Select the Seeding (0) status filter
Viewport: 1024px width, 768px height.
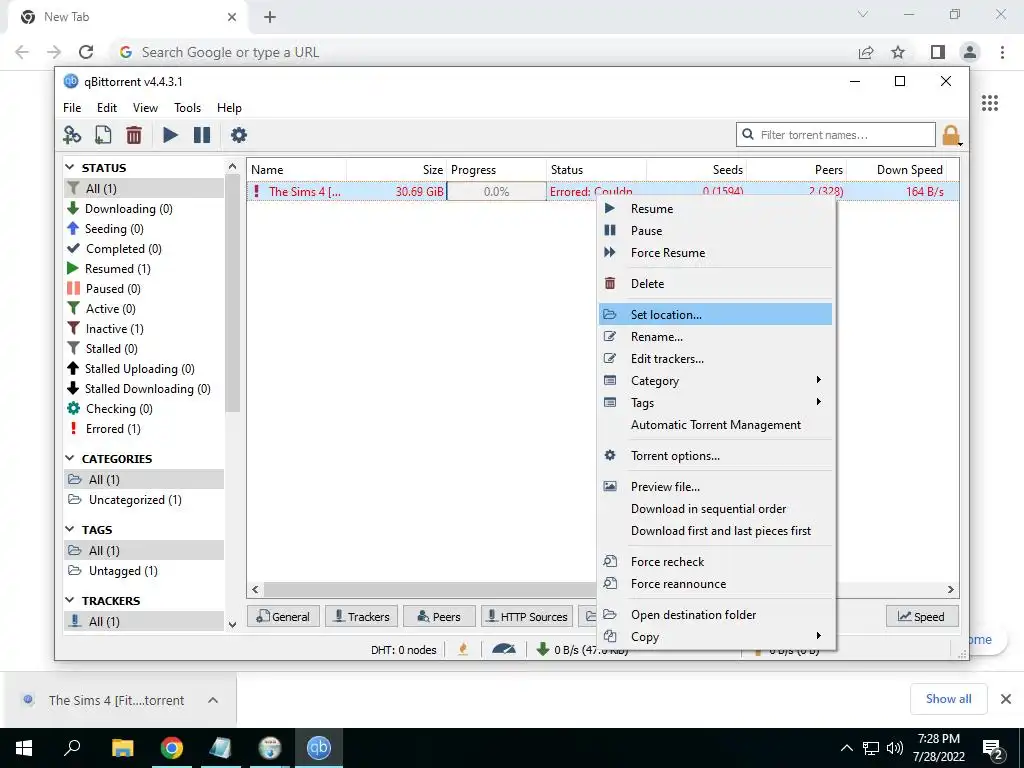(114, 229)
